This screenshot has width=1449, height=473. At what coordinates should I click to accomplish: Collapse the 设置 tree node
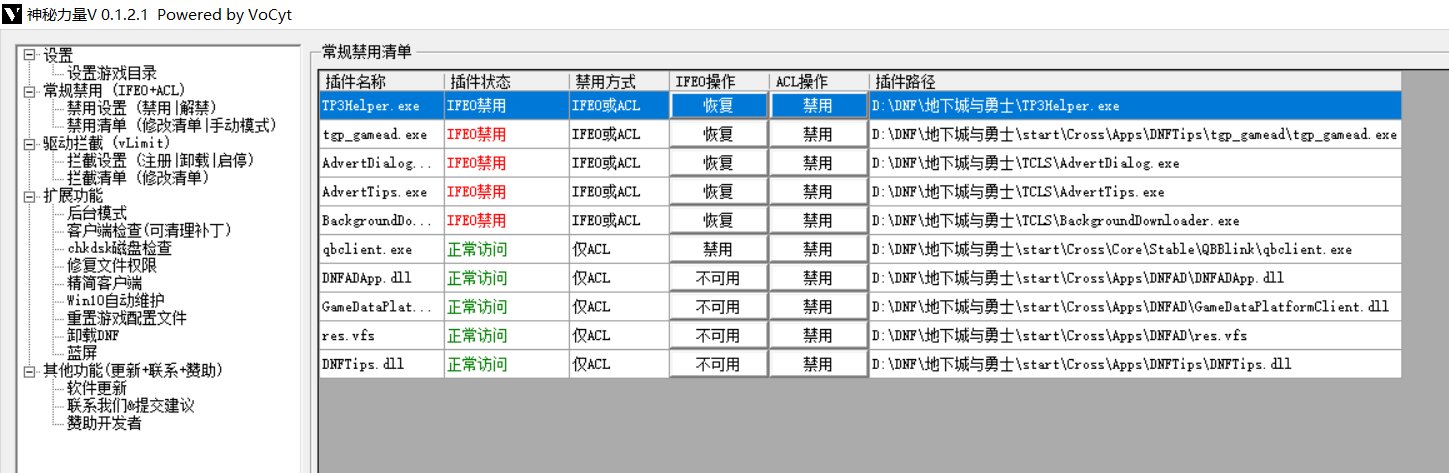tap(30, 55)
